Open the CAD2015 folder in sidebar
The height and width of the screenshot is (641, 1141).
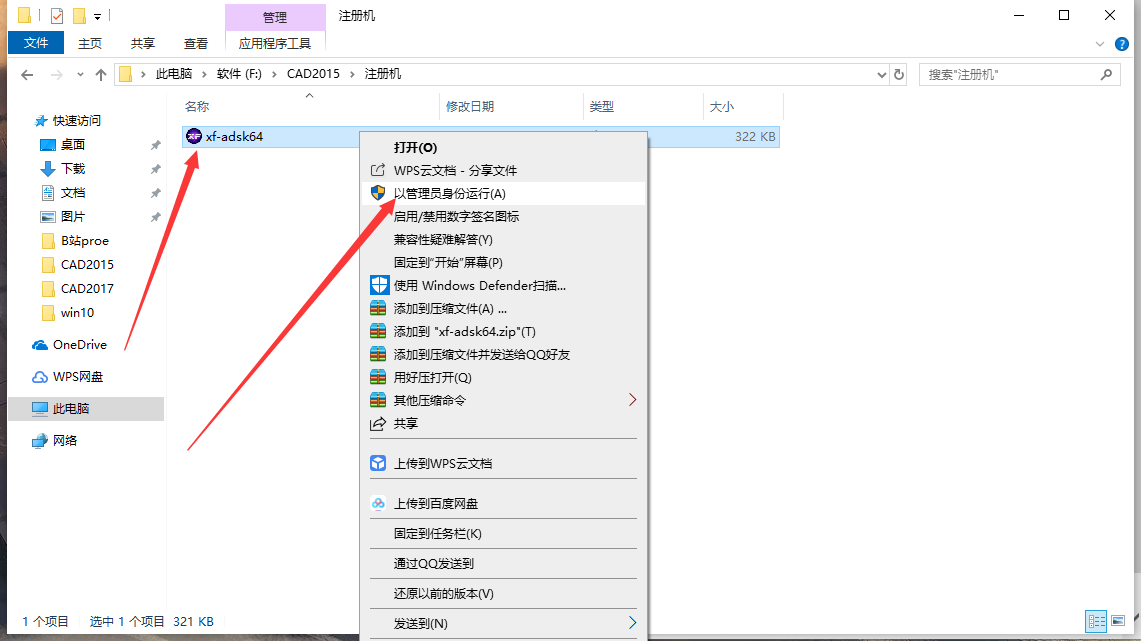[x=87, y=265]
